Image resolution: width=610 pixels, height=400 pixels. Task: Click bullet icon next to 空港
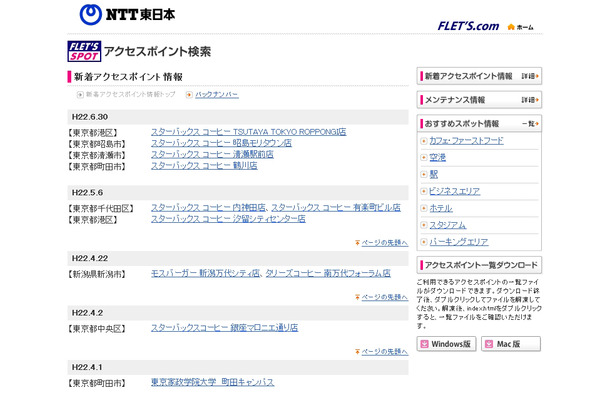point(424,158)
